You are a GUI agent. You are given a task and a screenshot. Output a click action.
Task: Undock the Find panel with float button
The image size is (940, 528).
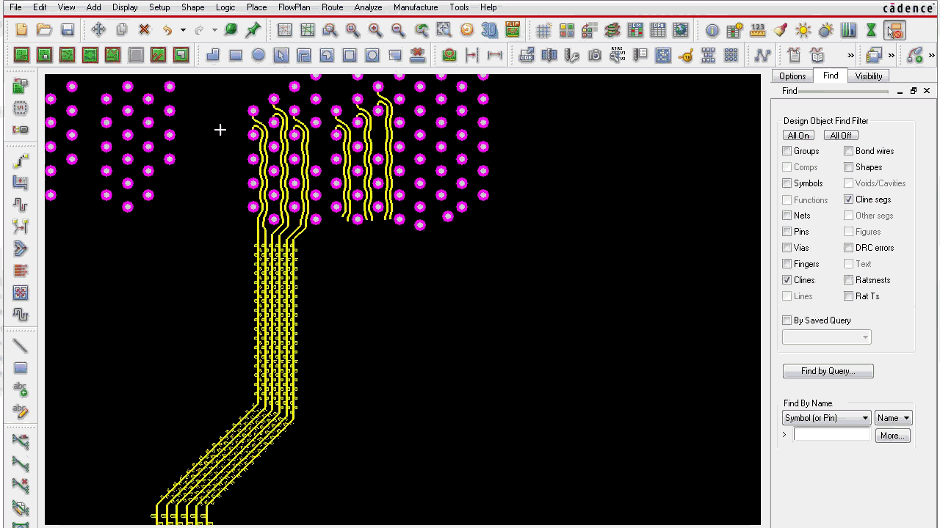pos(913,91)
